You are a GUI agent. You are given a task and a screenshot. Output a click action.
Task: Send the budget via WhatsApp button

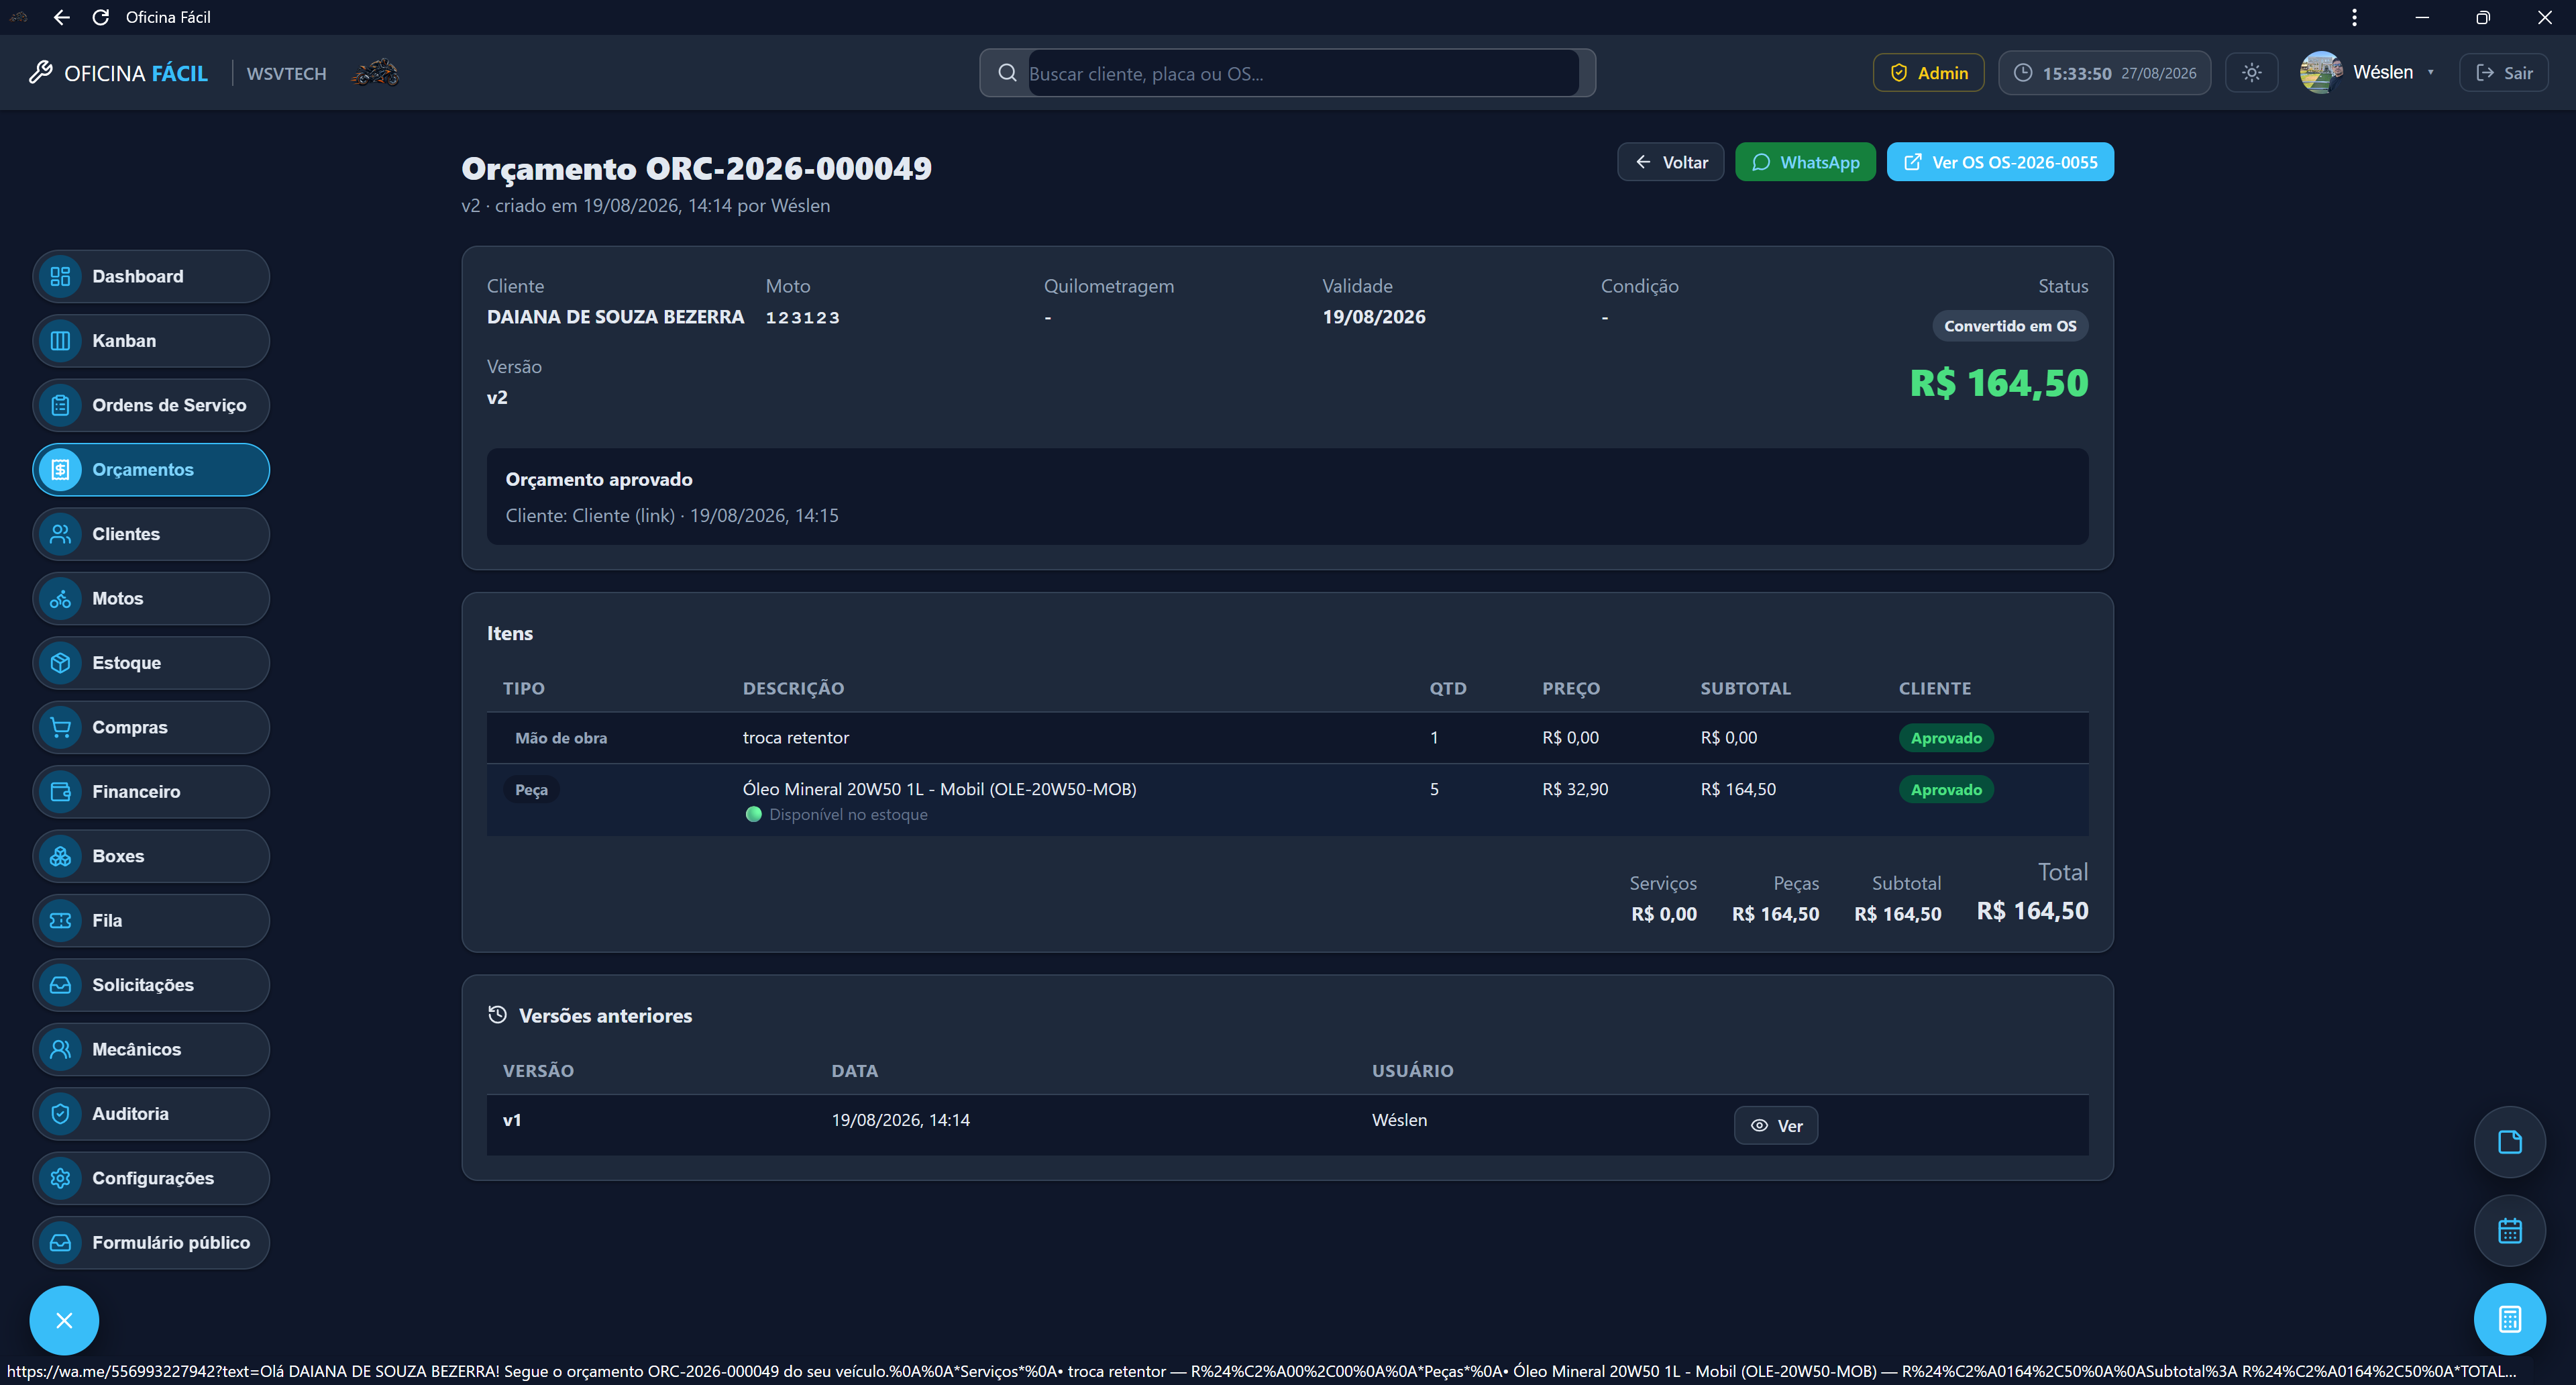coord(1805,162)
